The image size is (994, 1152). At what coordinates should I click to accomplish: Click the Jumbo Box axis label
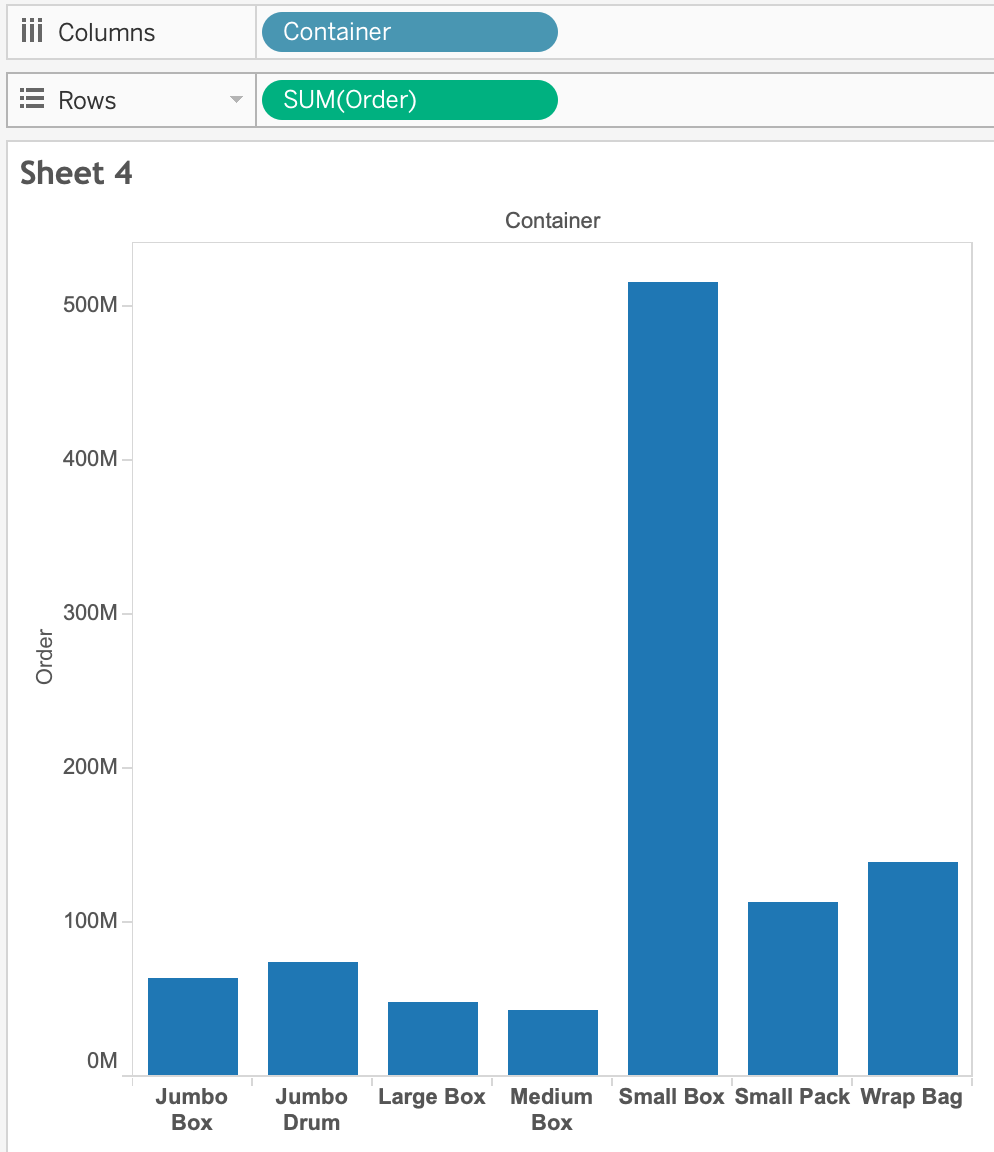pyautogui.click(x=192, y=1109)
